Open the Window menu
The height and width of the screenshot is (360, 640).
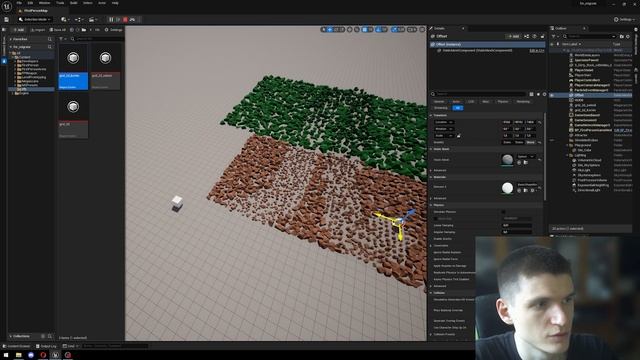coord(44,3)
